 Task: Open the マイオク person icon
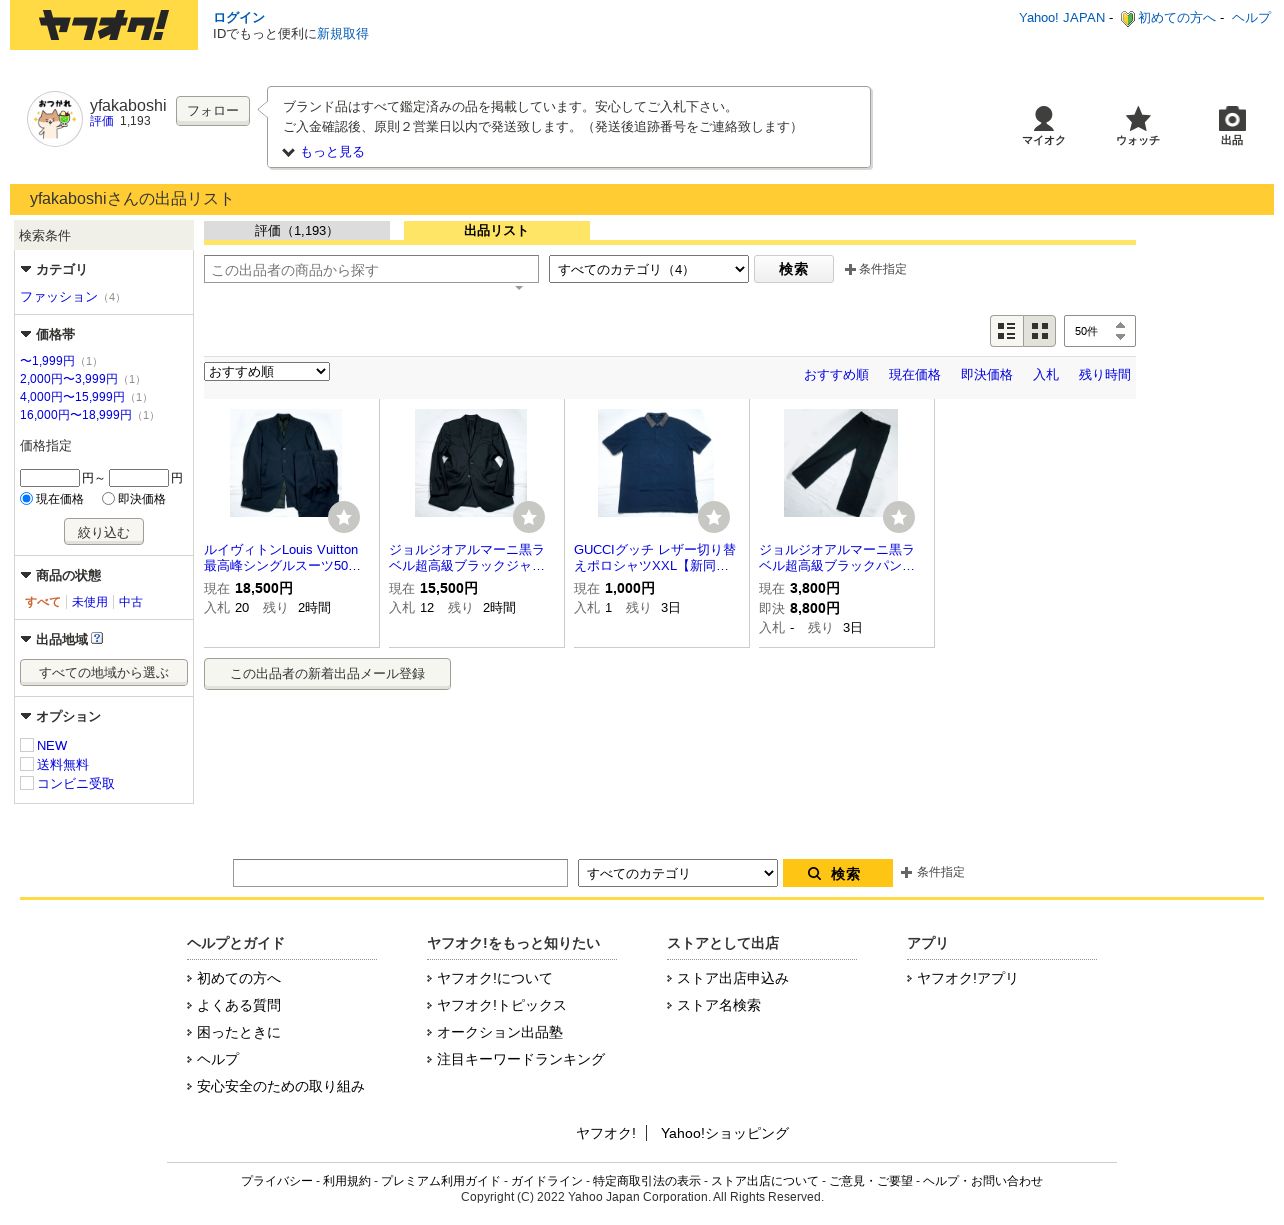coord(1043,118)
